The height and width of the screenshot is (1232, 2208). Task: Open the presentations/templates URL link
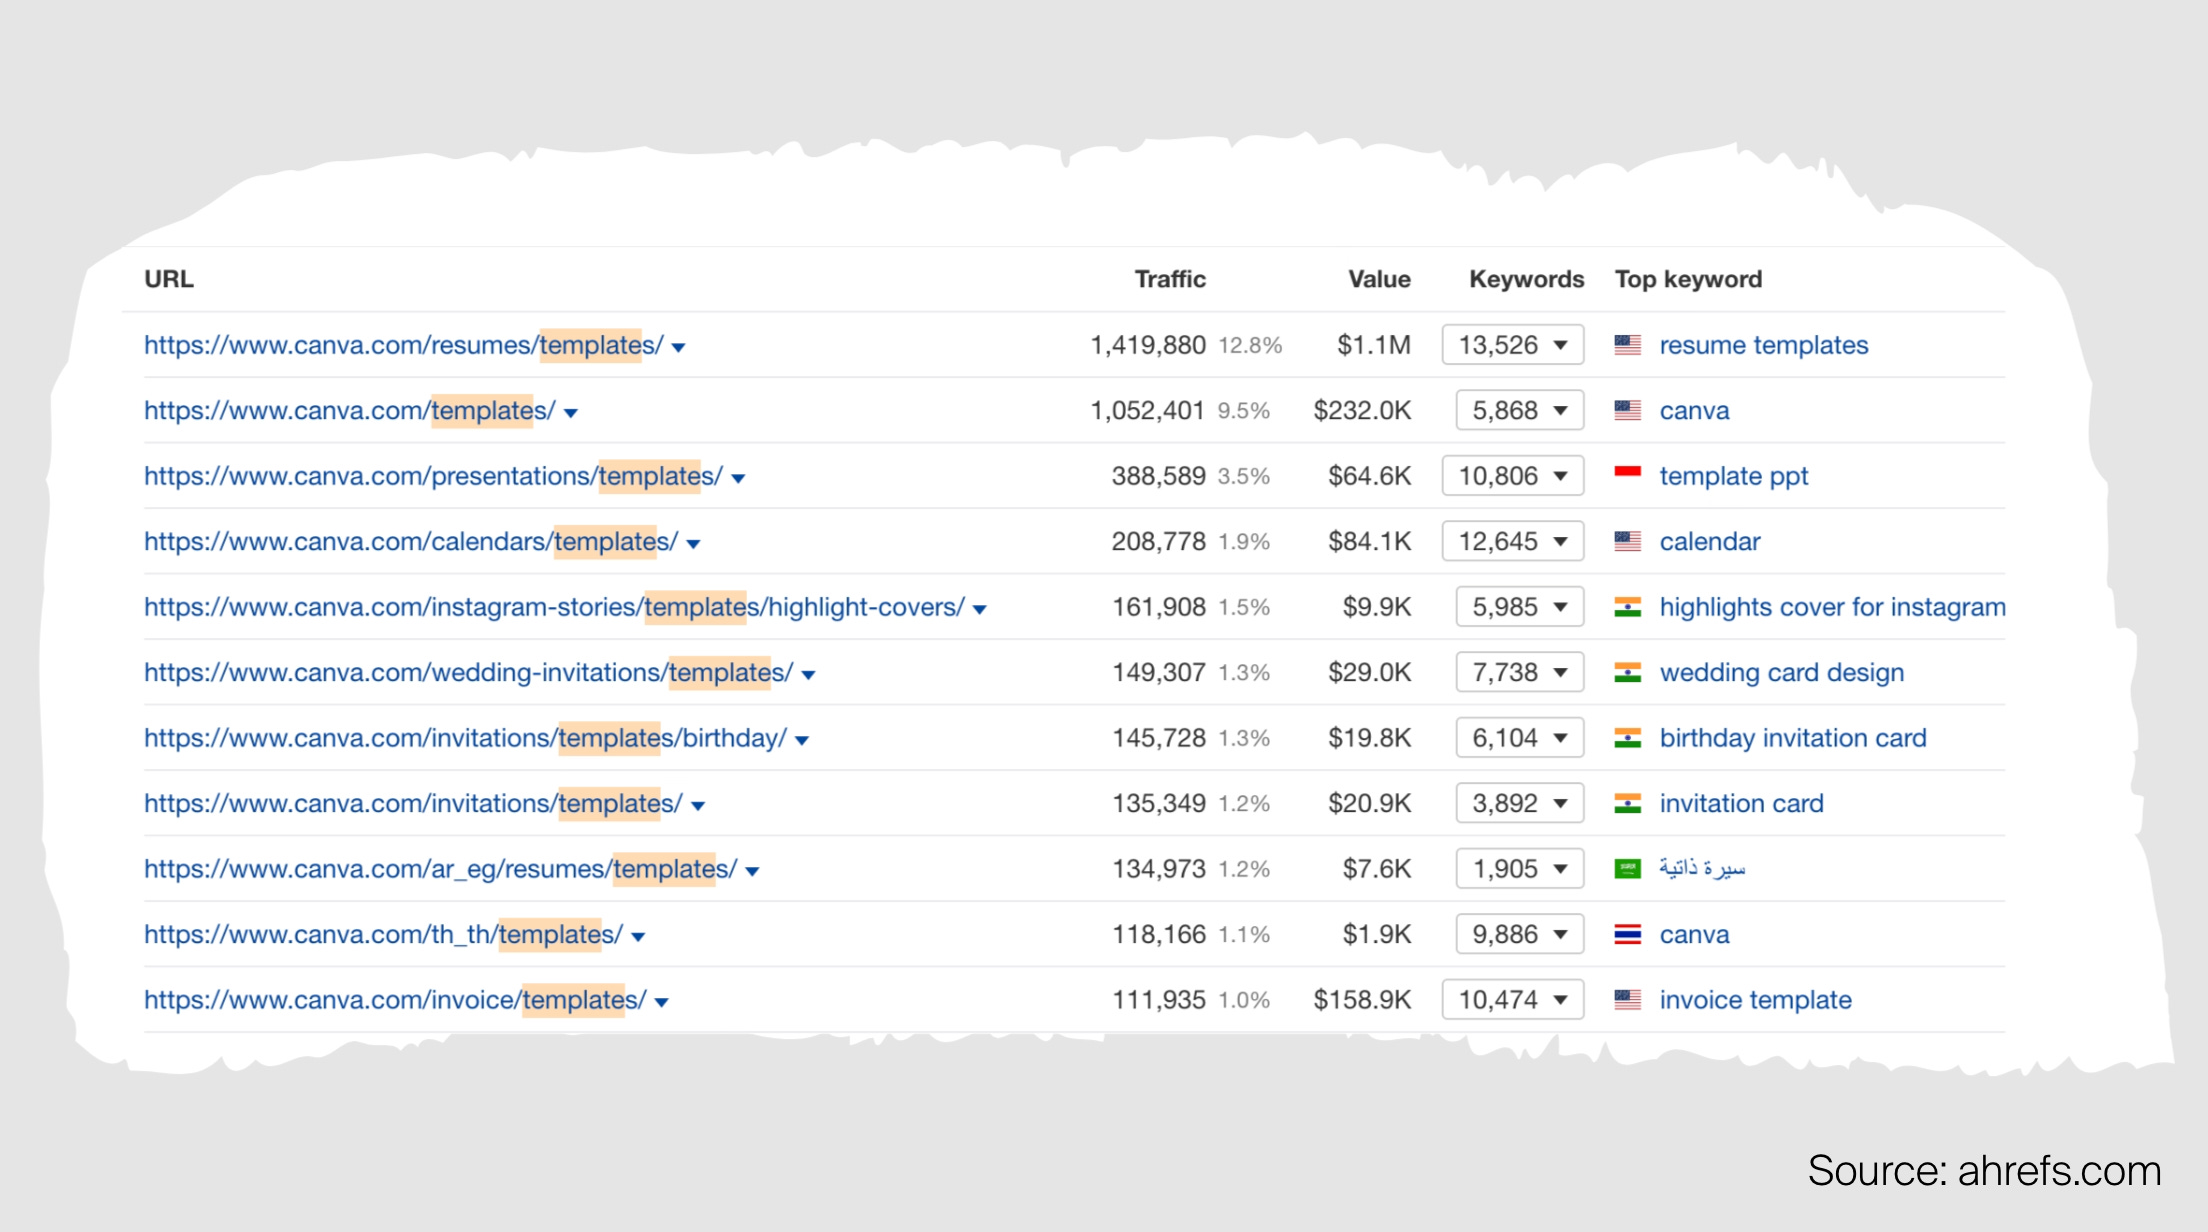[x=433, y=476]
